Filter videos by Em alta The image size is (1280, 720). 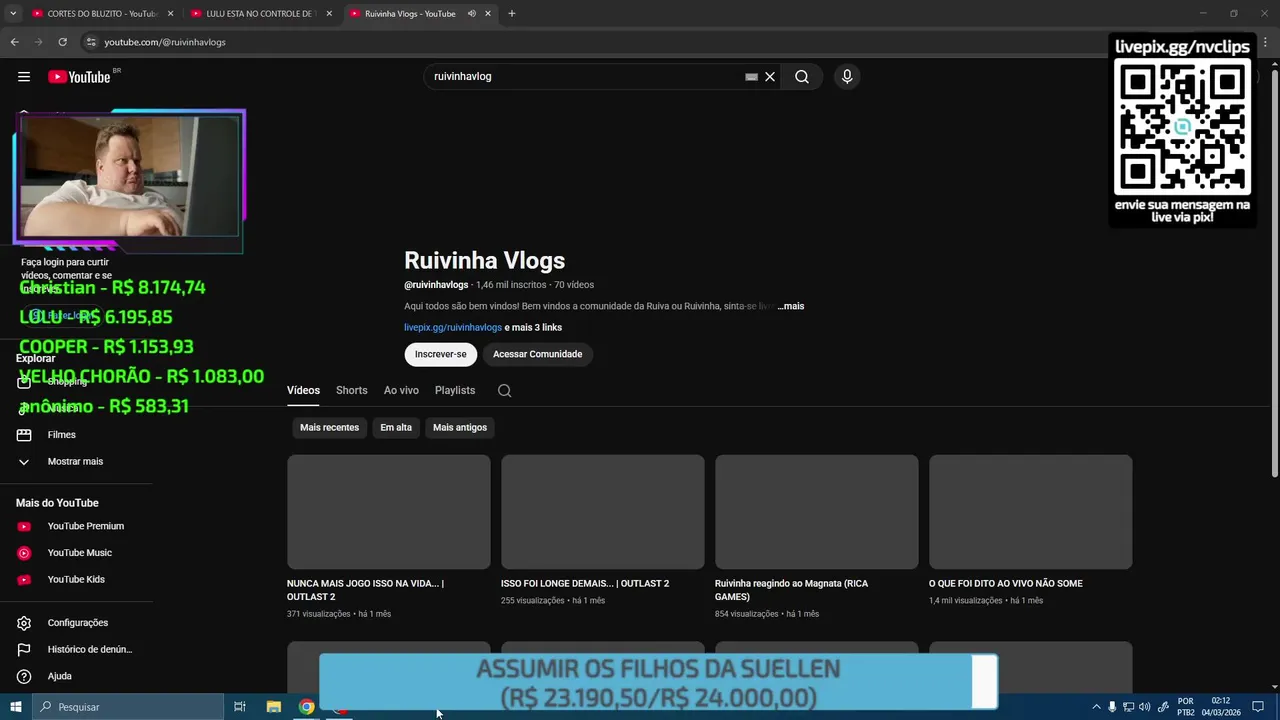[396, 428]
